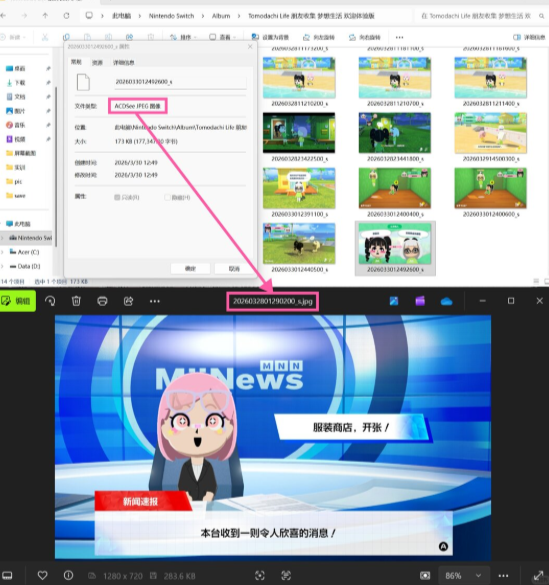Click the file name field in properties

[181, 82]
